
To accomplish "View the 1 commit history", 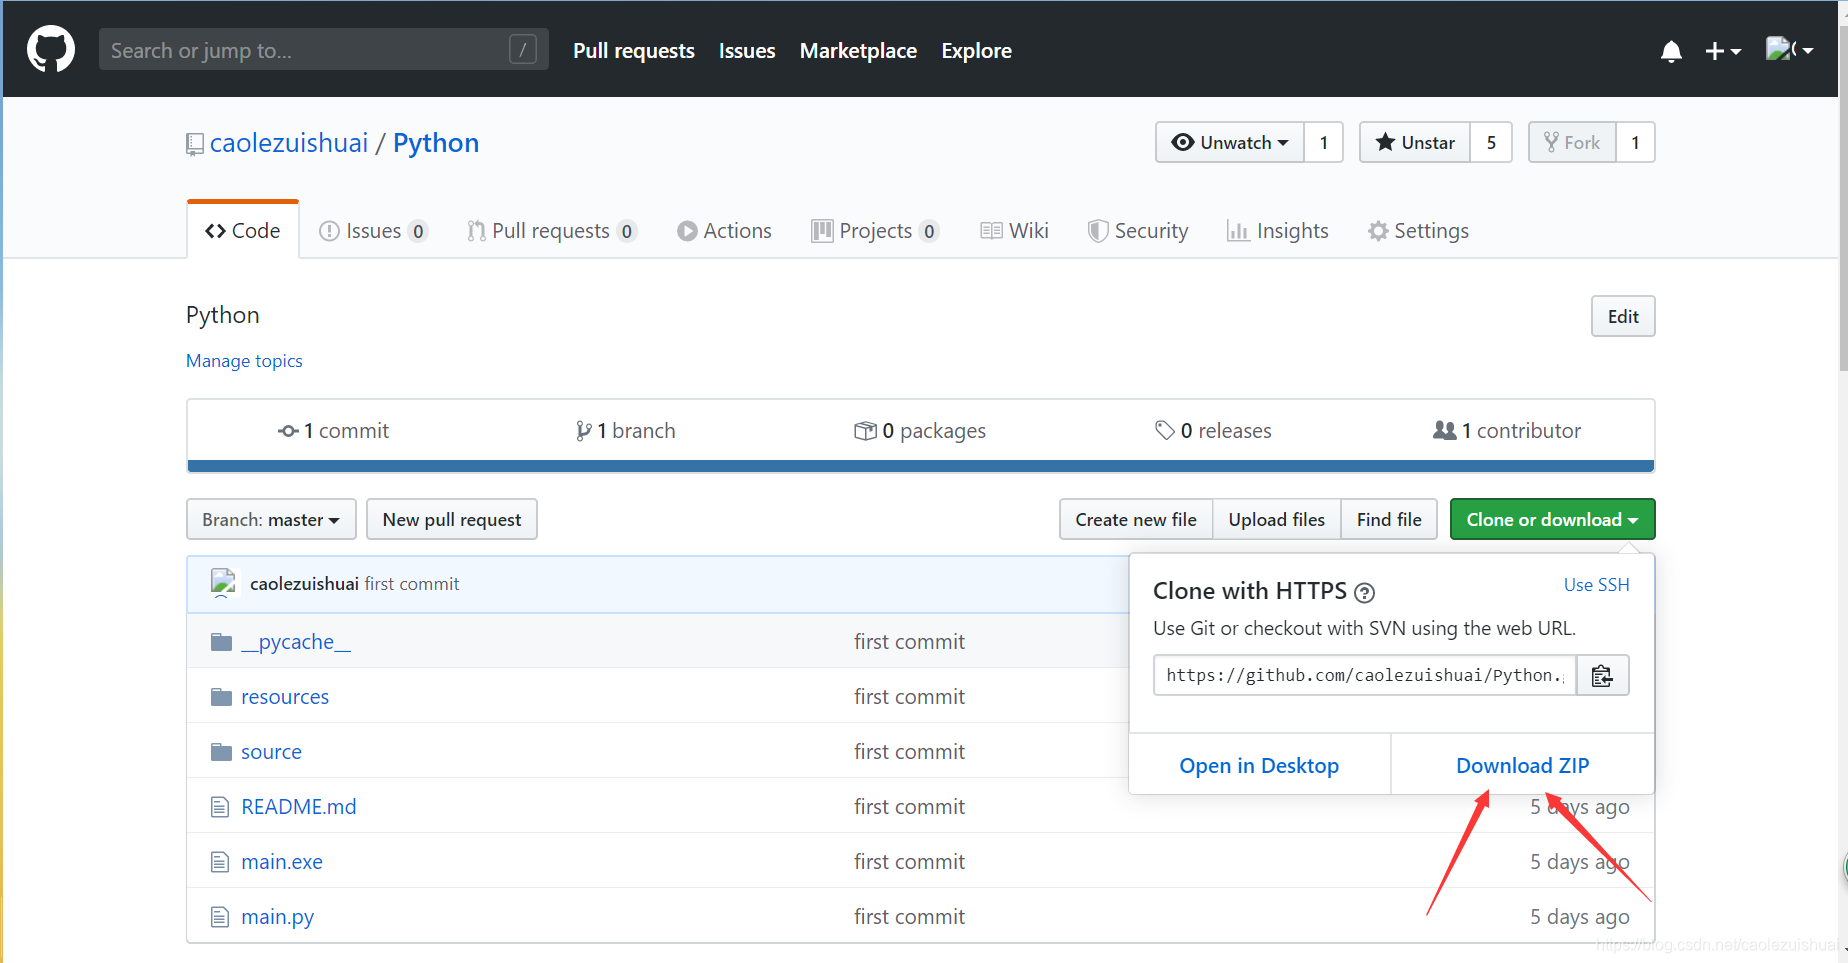I will coord(333,431).
